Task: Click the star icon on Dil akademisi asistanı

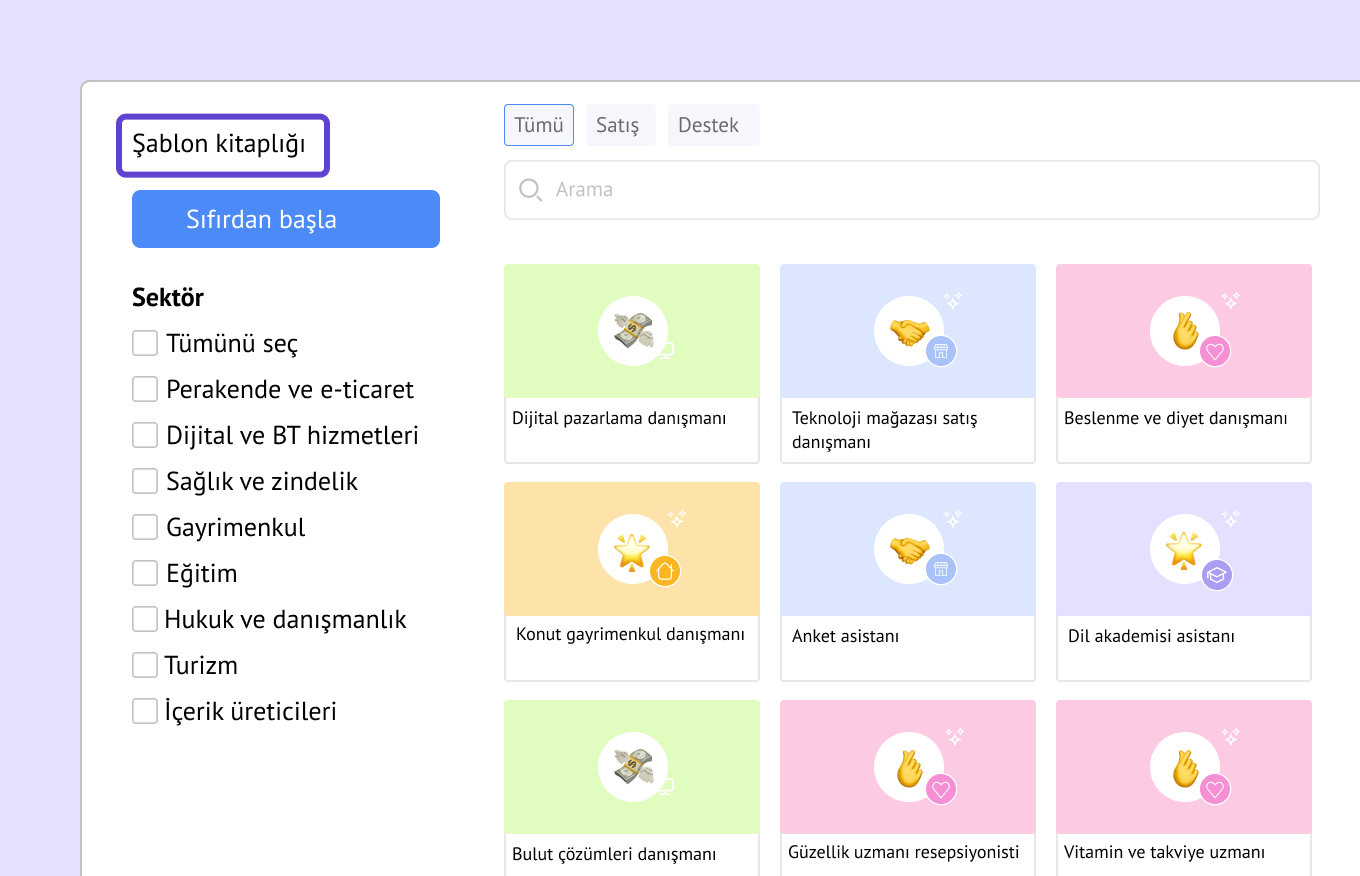Action: (1184, 549)
